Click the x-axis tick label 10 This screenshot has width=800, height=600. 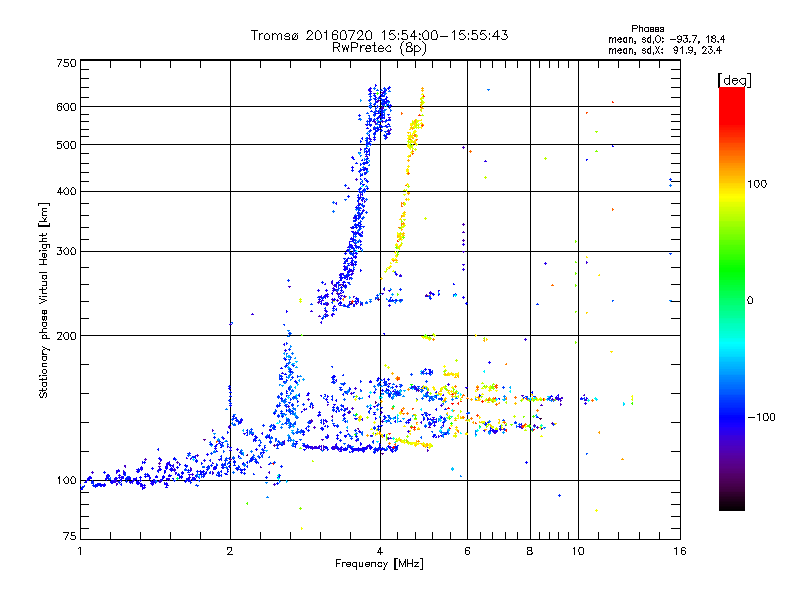click(x=578, y=551)
